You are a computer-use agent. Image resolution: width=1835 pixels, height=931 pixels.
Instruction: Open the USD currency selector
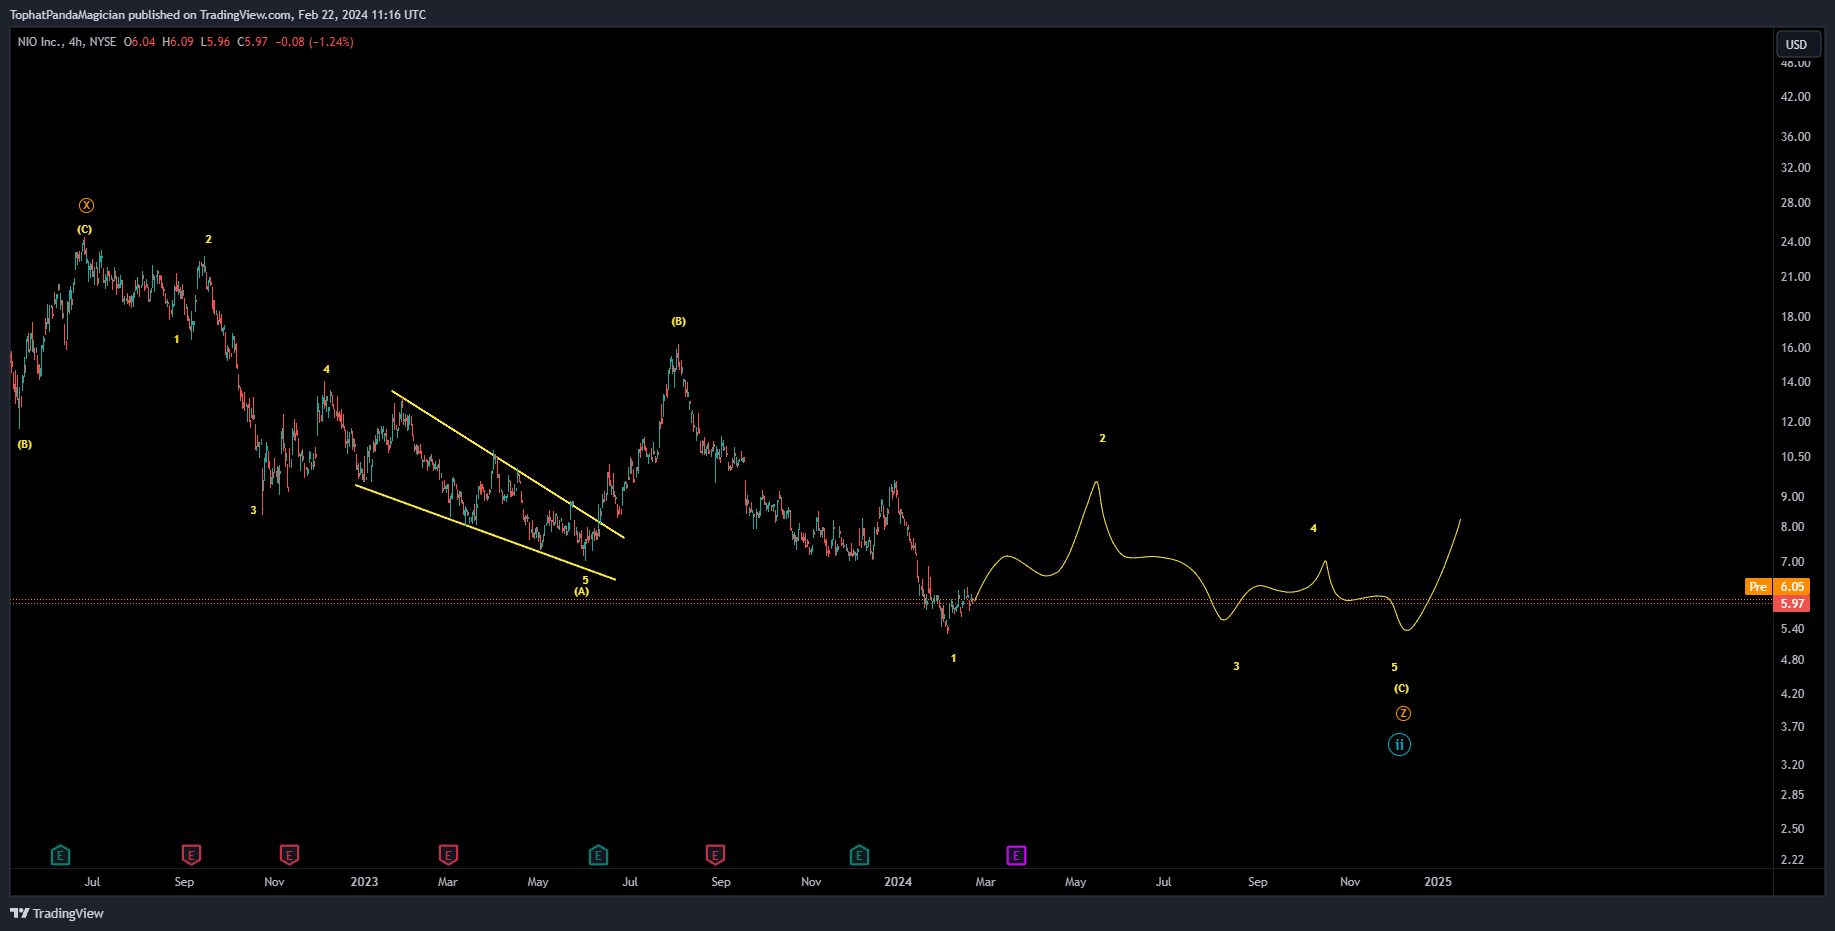coord(1797,44)
